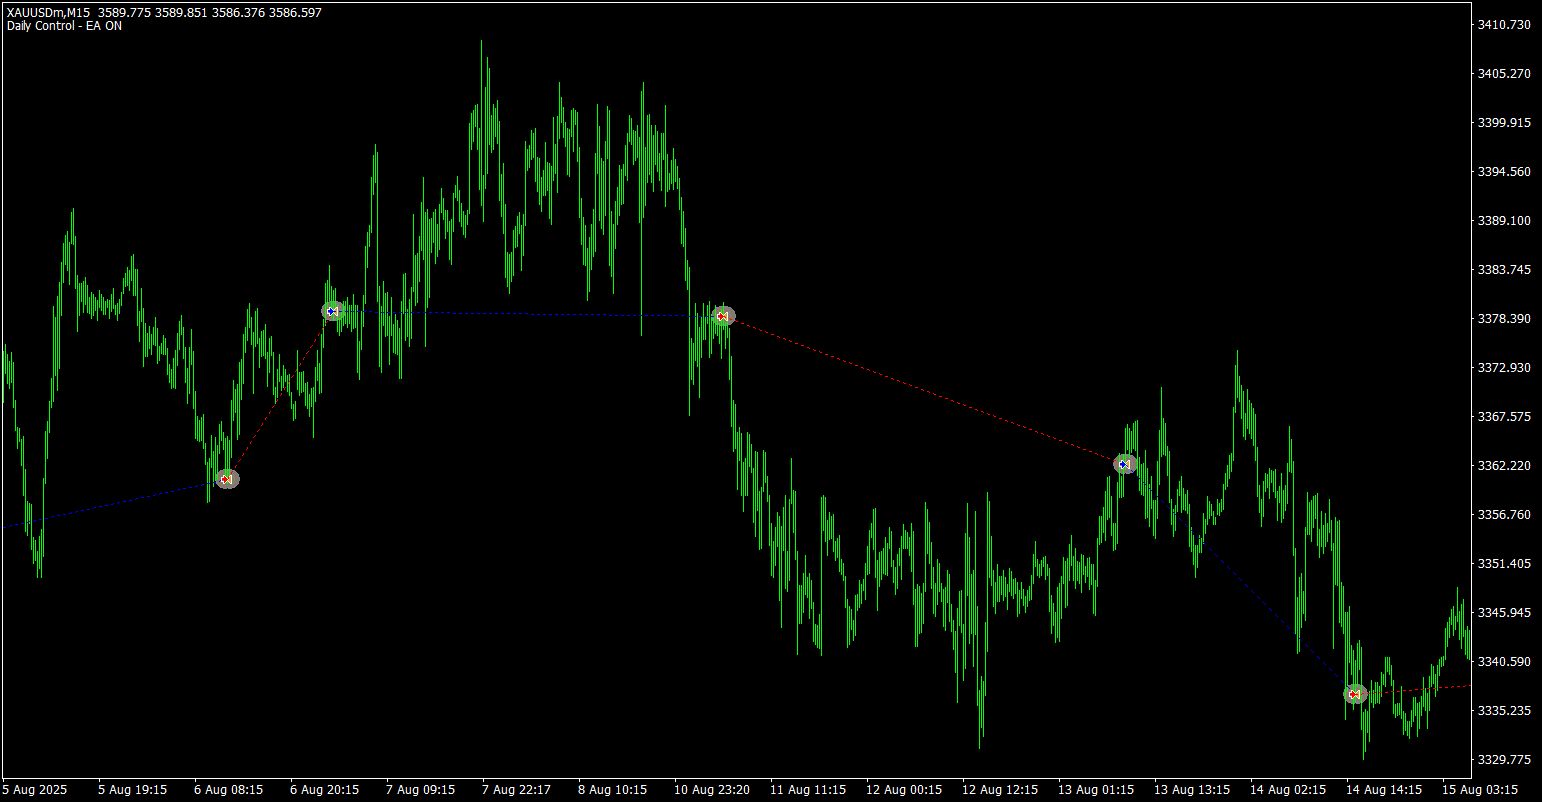Click the '12 Aug 00:15' time axis label
1542x802 pixels.
(904, 789)
